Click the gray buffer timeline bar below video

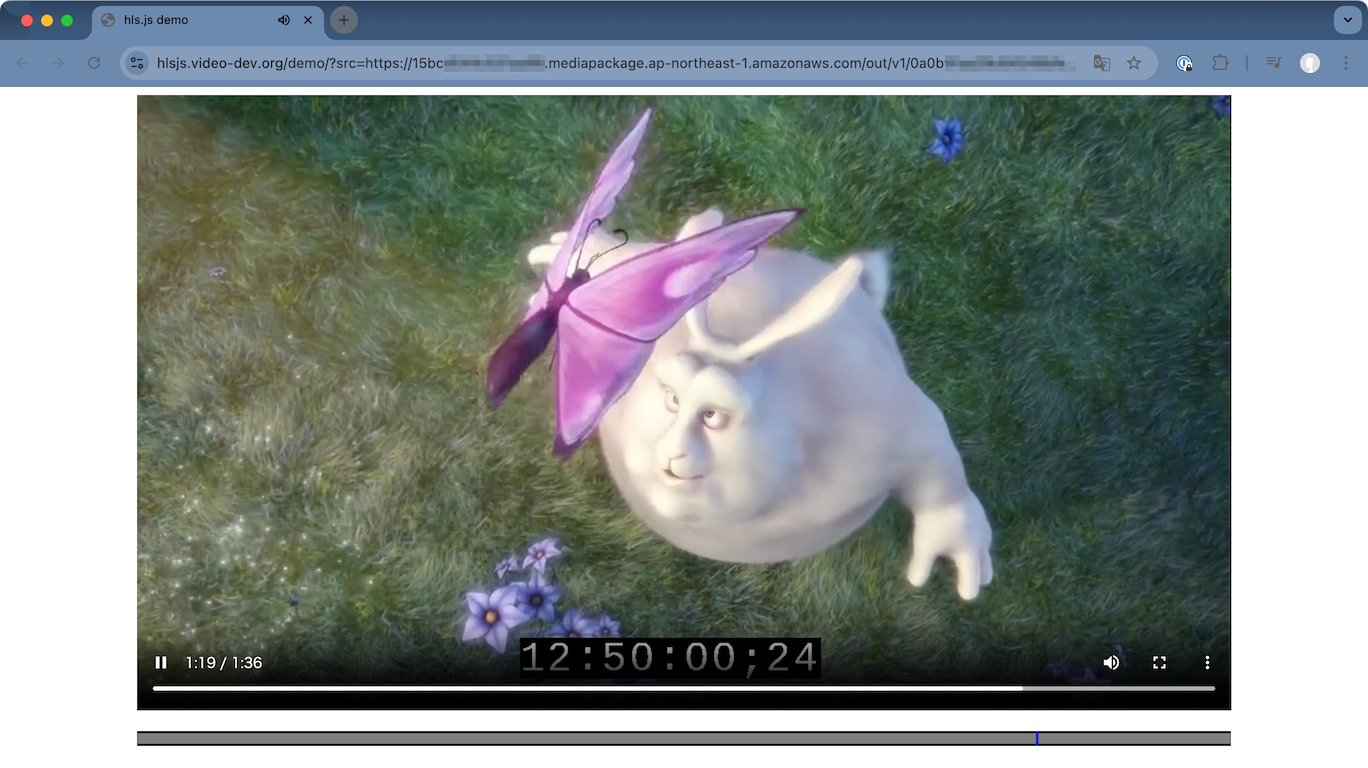click(684, 738)
